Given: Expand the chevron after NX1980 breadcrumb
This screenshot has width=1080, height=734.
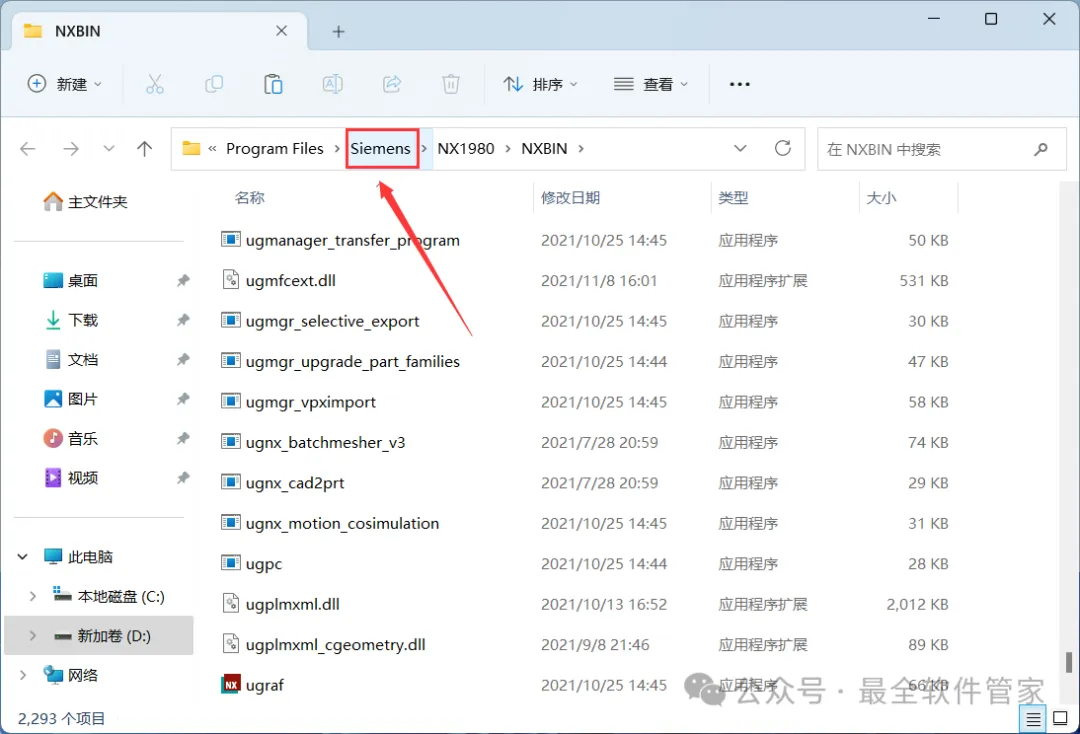Looking at the screenshot, I should point(508,149).
